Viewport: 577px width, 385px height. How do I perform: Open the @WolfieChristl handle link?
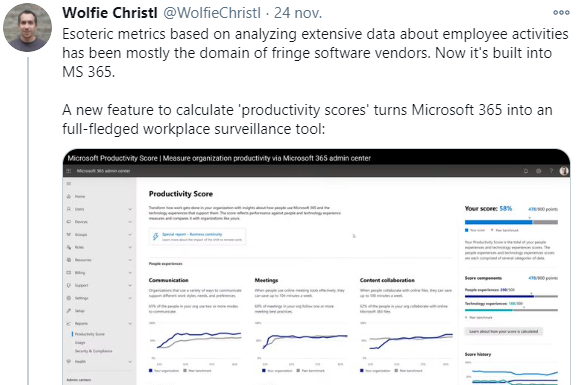point(212,13)
